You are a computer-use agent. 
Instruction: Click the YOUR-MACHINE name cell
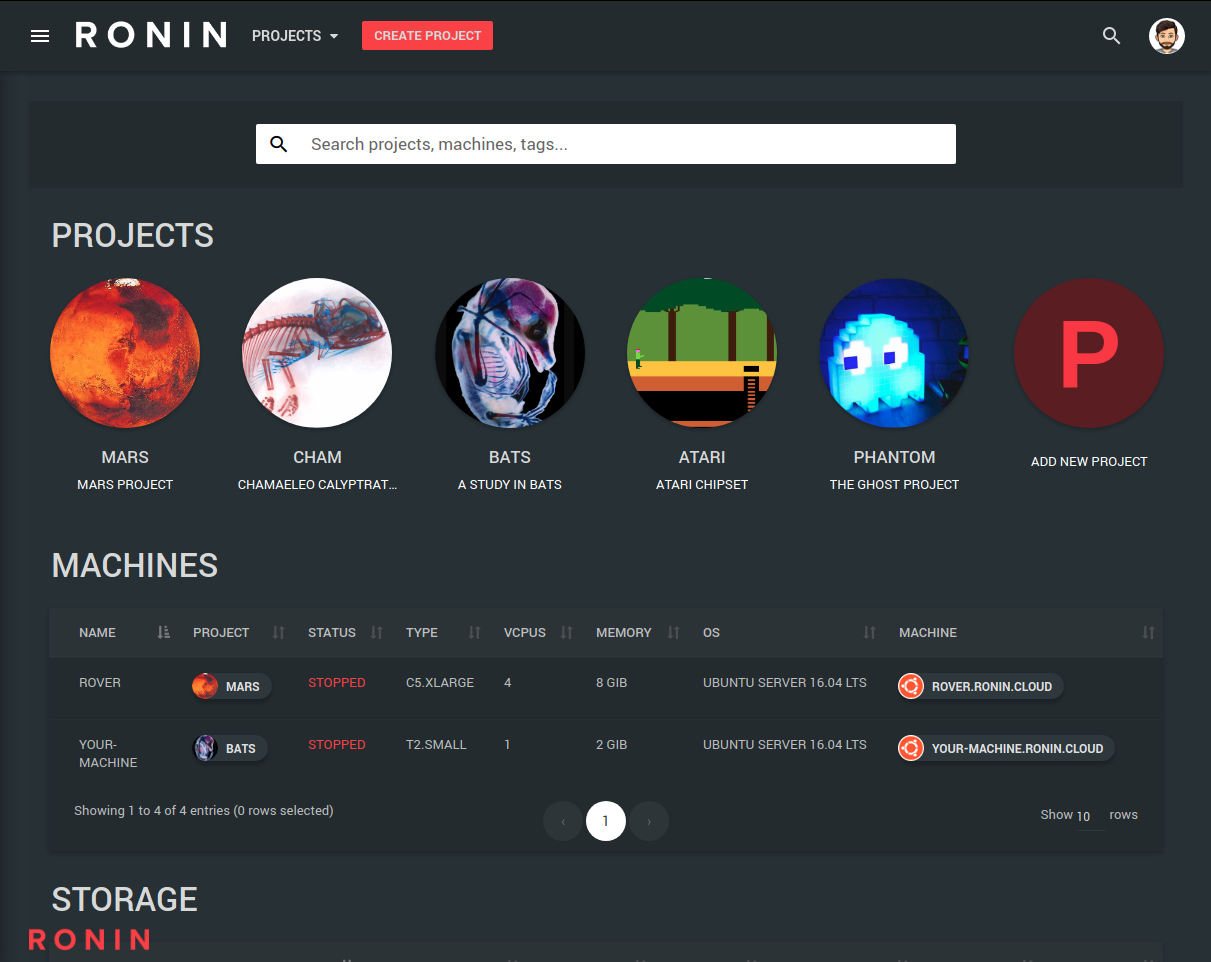coord(108,754)
